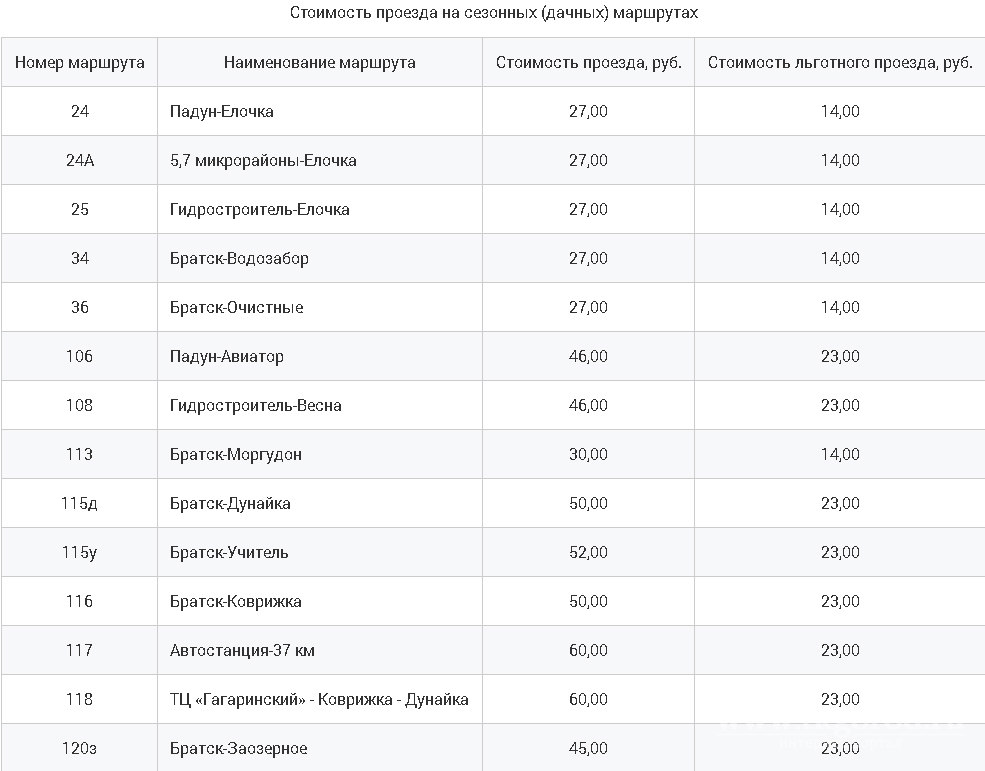The width and height of the screenshot is (985, 771).
Task: Click route name 'Падун-Елочка'
Action: 222,111
